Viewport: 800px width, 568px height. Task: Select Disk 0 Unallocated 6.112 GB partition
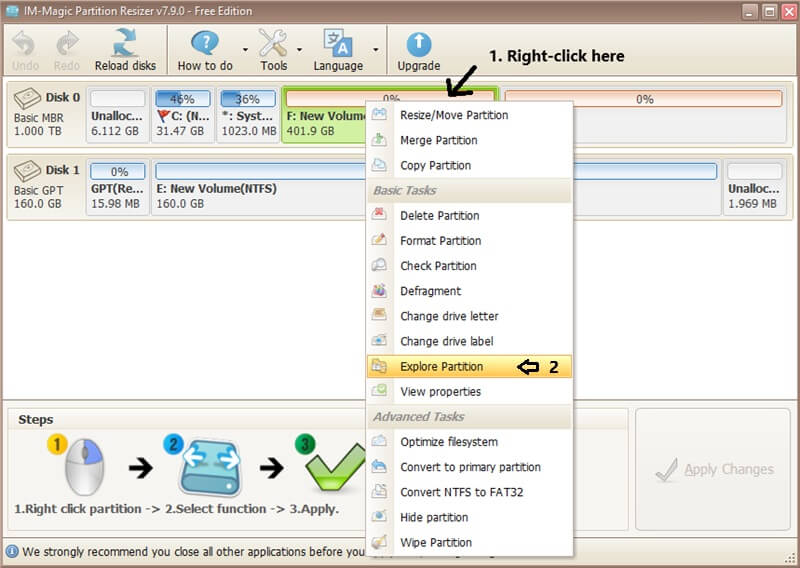(x=117, y=115)
